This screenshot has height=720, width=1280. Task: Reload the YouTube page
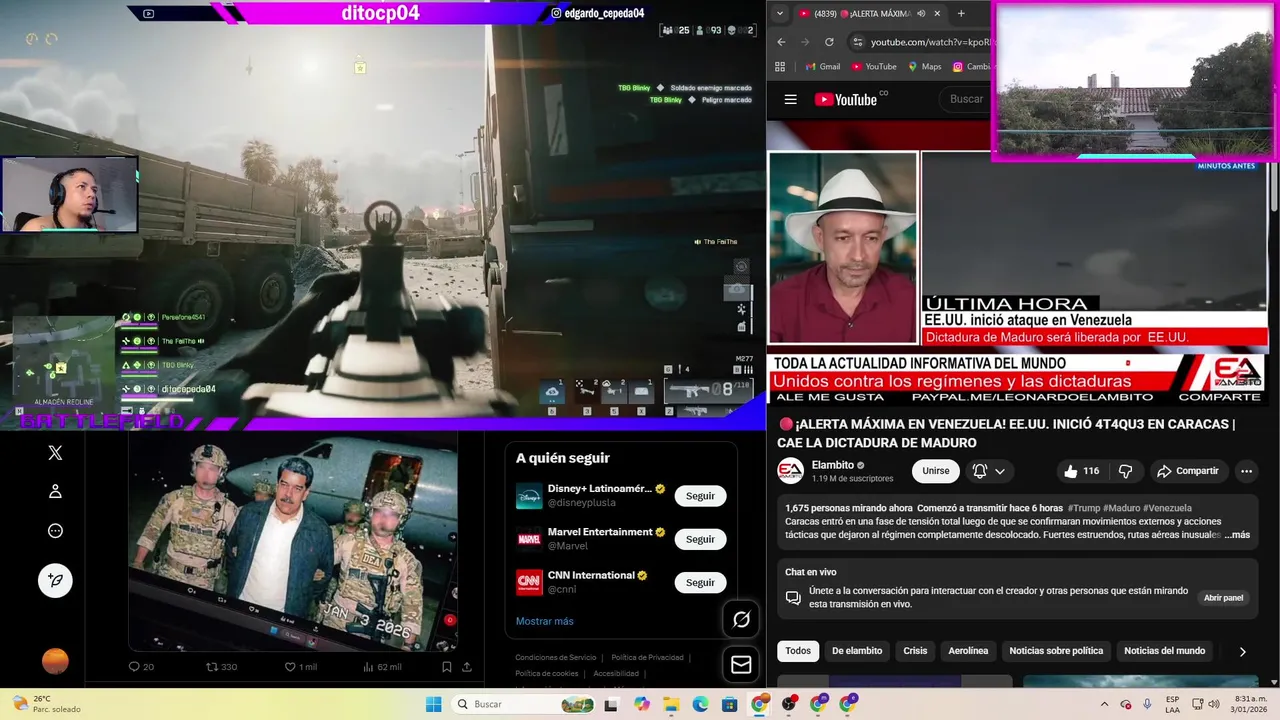[x=829, y=42]
